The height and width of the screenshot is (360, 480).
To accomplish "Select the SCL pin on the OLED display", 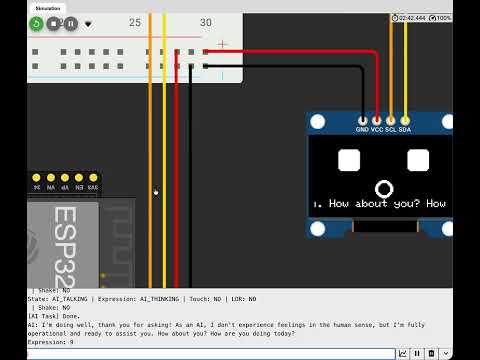I will pos(391,120).
